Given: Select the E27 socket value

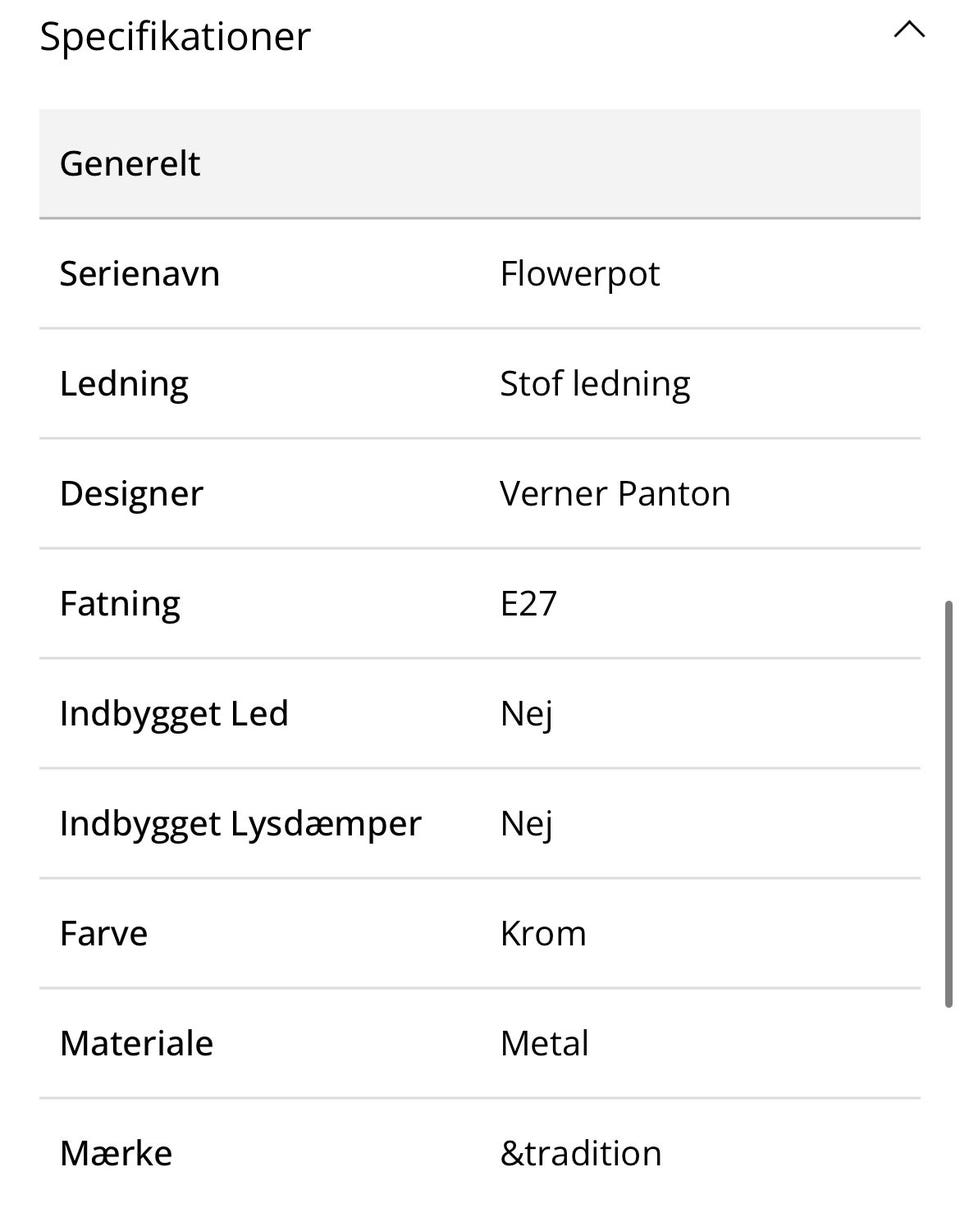Looking at the screenshot, I should pos(528,603).
